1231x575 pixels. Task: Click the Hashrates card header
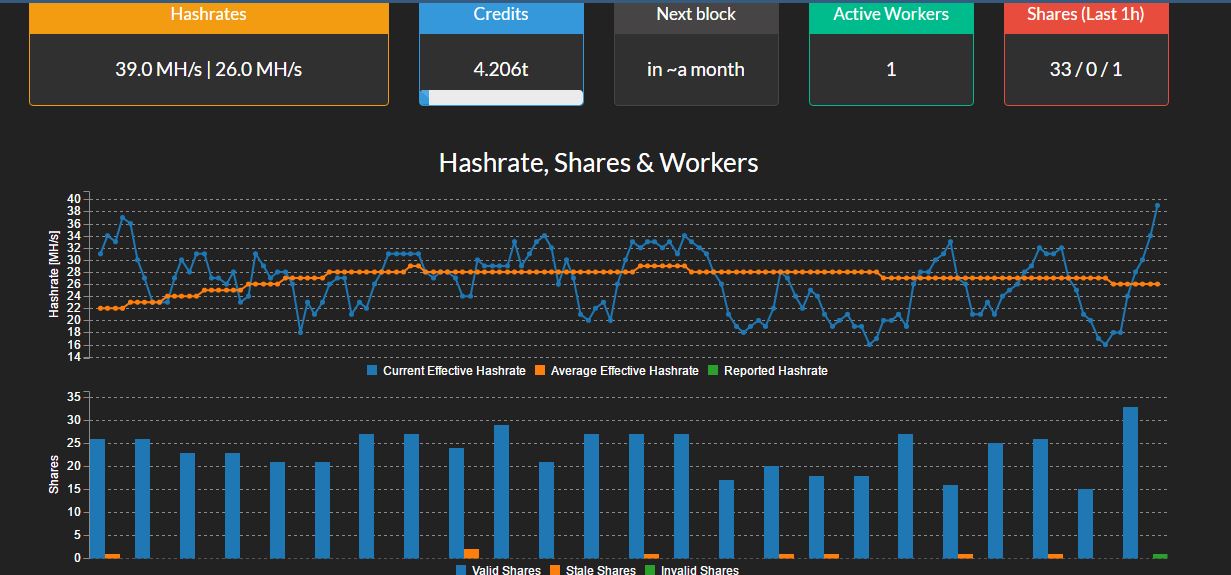pos(208,15)
